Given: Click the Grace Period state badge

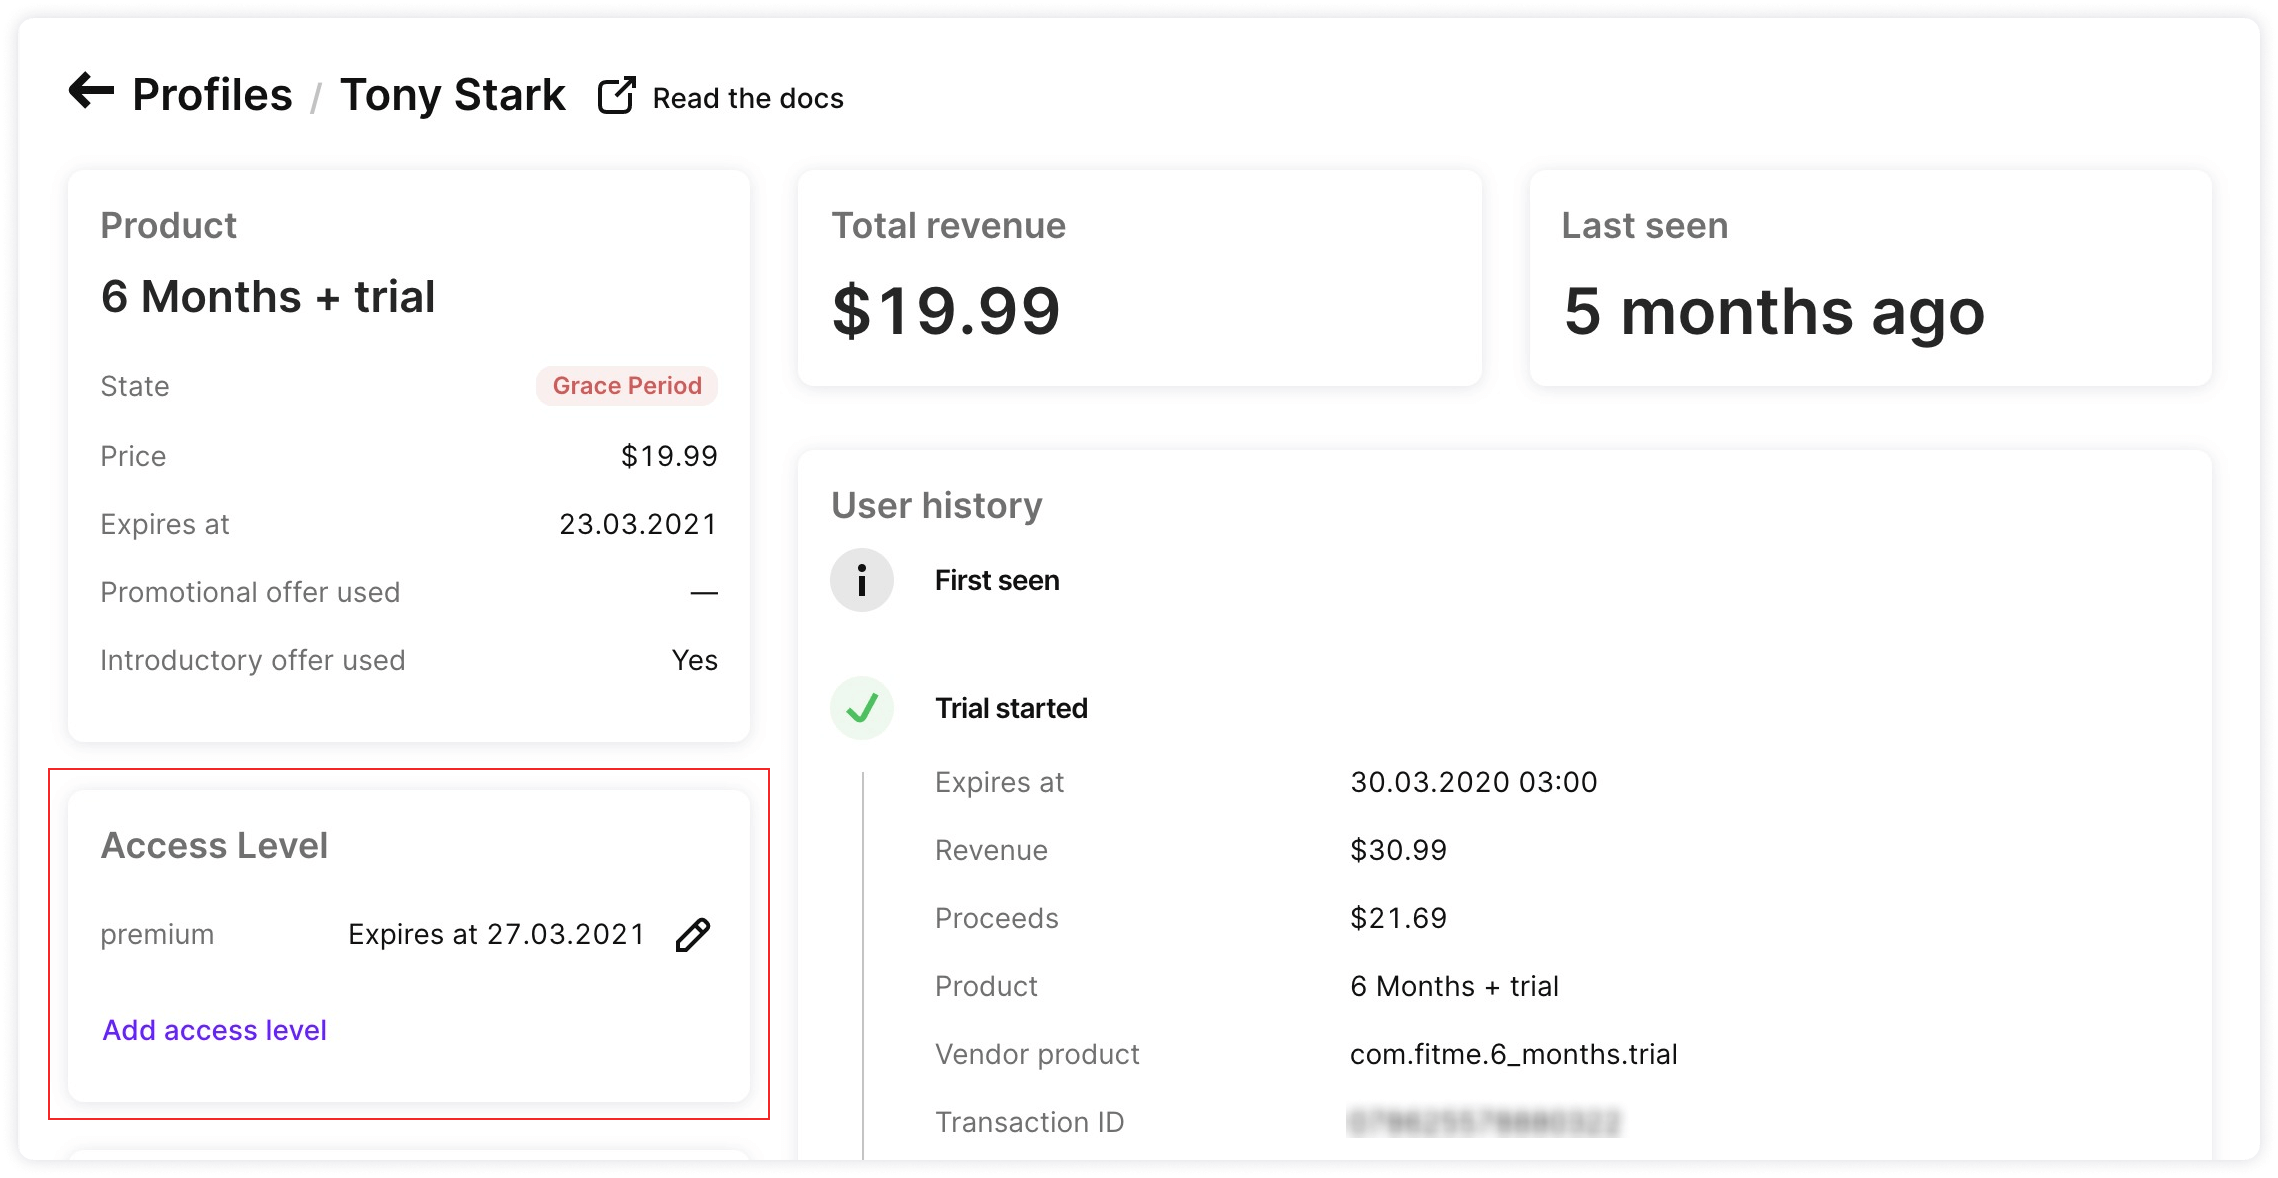Looking at the screenshot, I should [x=627, y=386].
